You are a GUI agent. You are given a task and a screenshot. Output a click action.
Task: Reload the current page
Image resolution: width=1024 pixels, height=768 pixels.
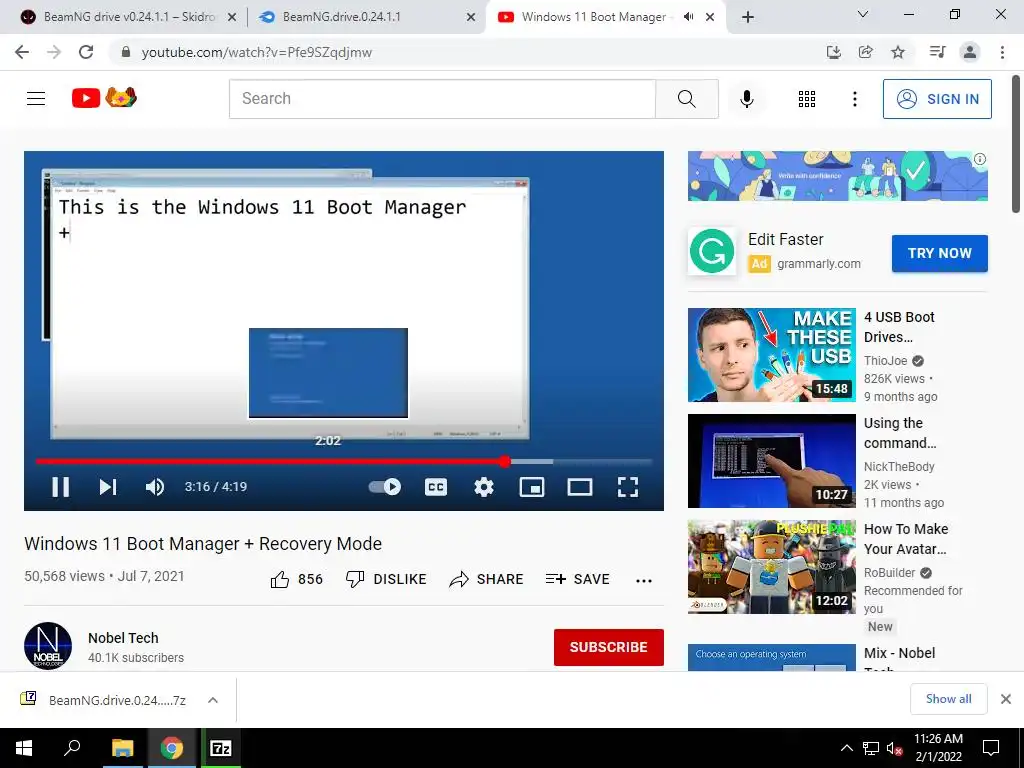[x=86, y=52]
